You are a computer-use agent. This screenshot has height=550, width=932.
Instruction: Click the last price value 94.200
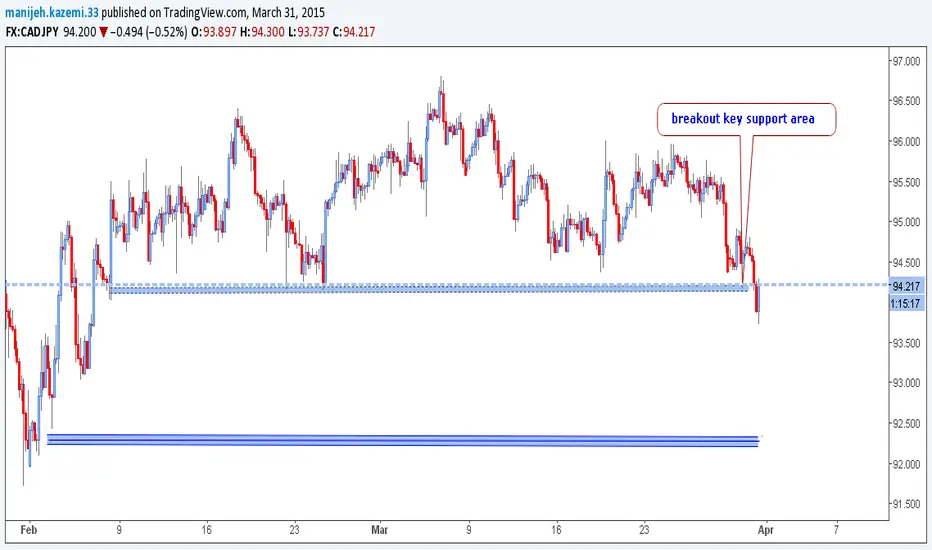point(80,32)
